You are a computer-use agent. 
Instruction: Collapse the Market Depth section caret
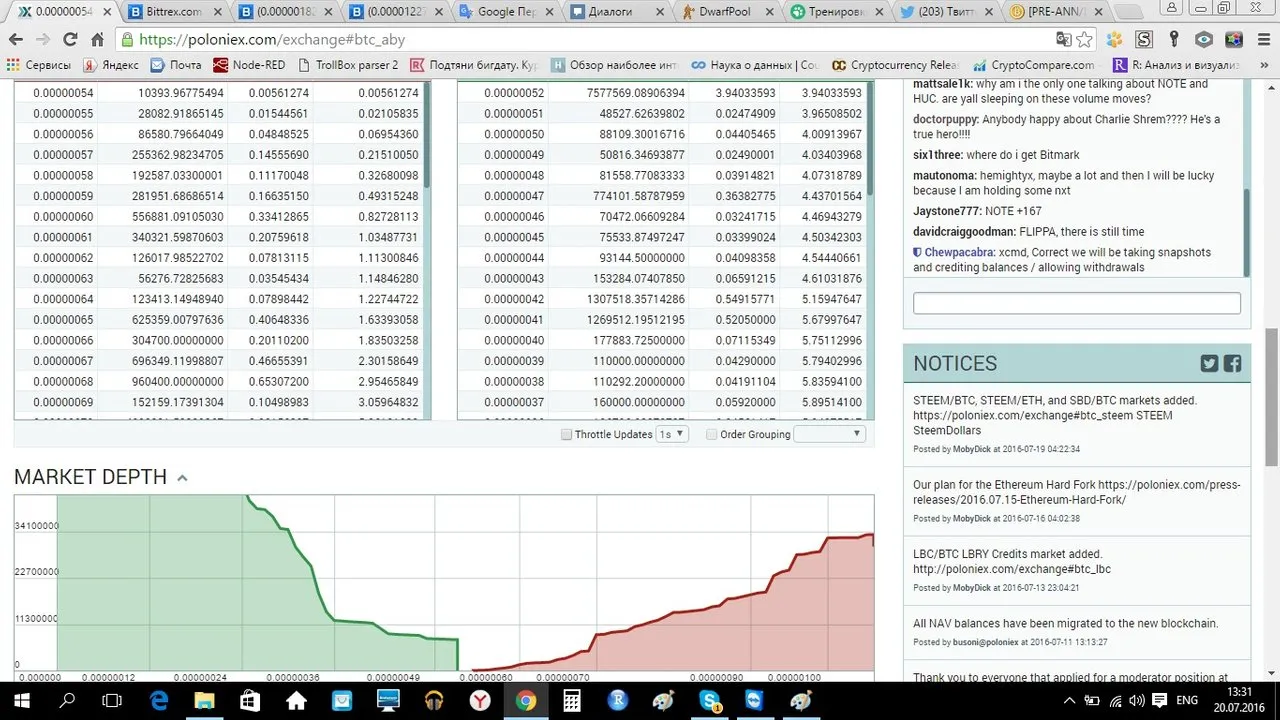coord(182,478)
